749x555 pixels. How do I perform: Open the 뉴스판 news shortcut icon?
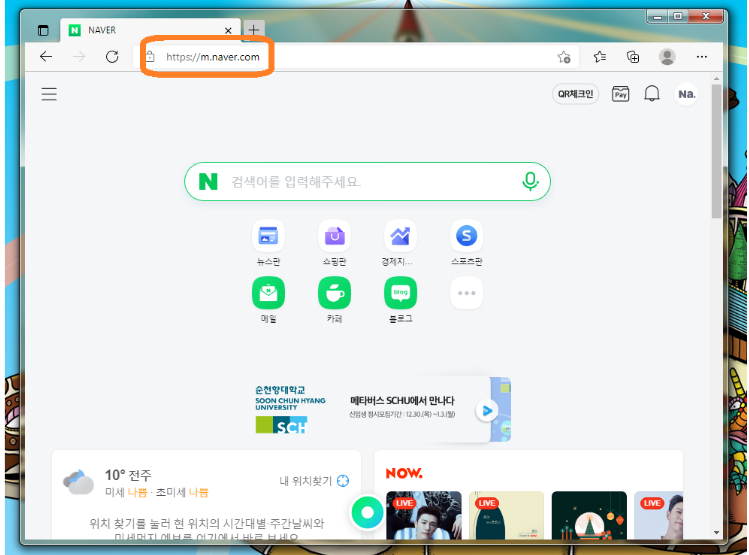[268, 236]
